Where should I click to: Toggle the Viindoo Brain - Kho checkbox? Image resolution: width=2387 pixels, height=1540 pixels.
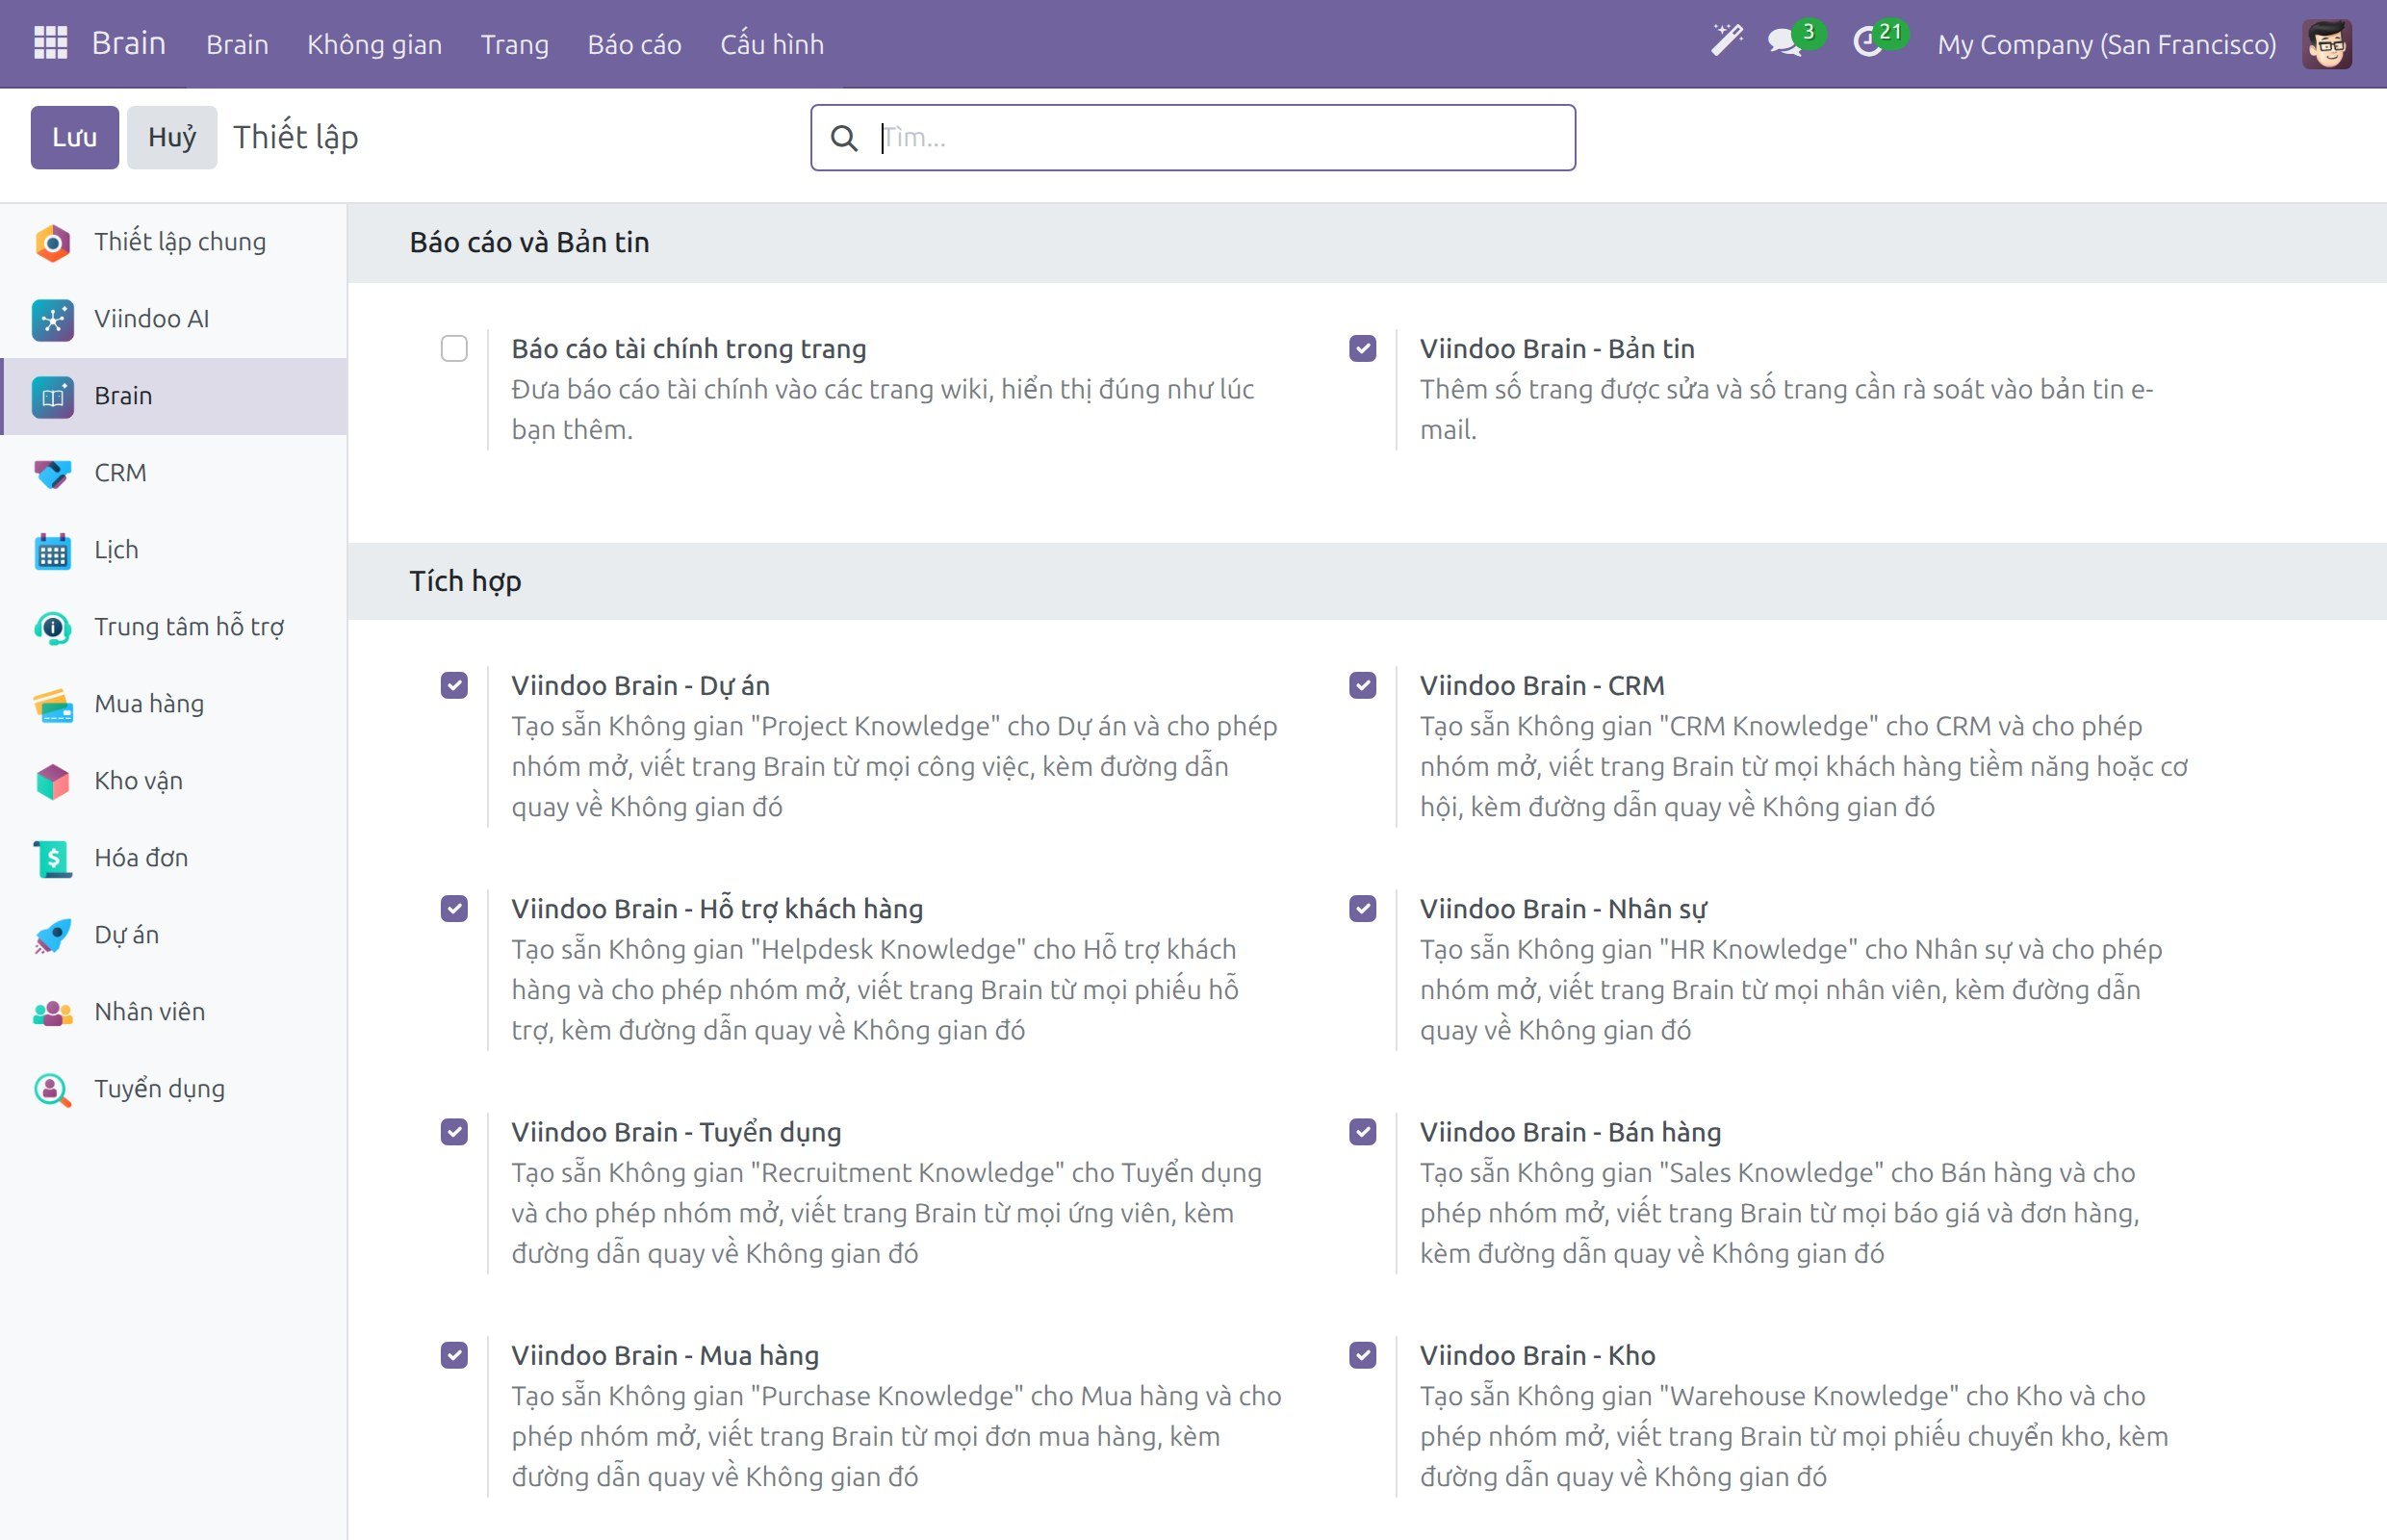point(1362,1355)
